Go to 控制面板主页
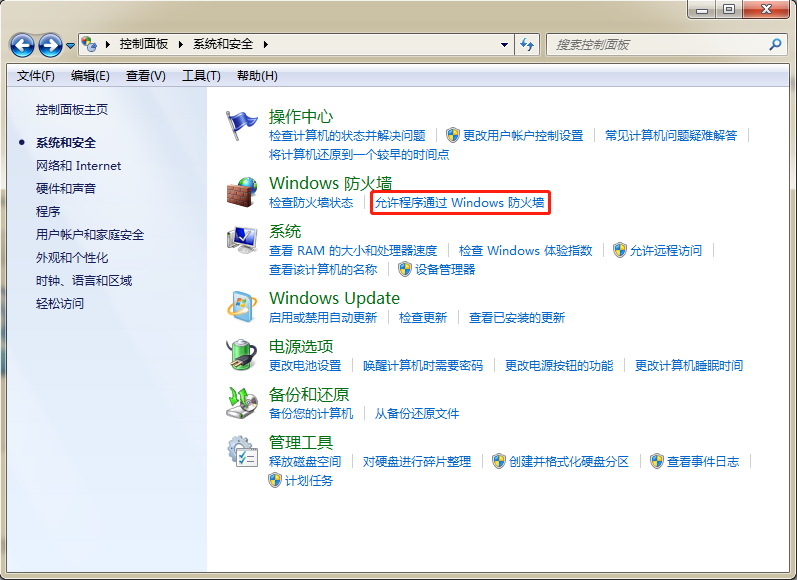The image size is (797, 580). [72, 110]
